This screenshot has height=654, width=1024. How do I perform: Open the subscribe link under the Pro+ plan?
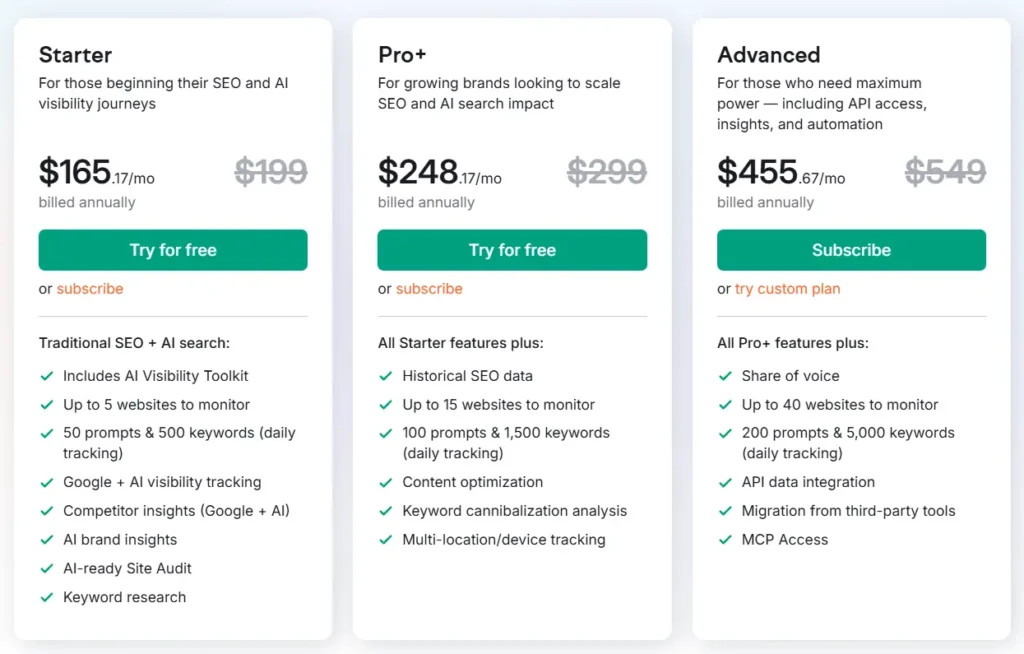(x=429, y=289)
